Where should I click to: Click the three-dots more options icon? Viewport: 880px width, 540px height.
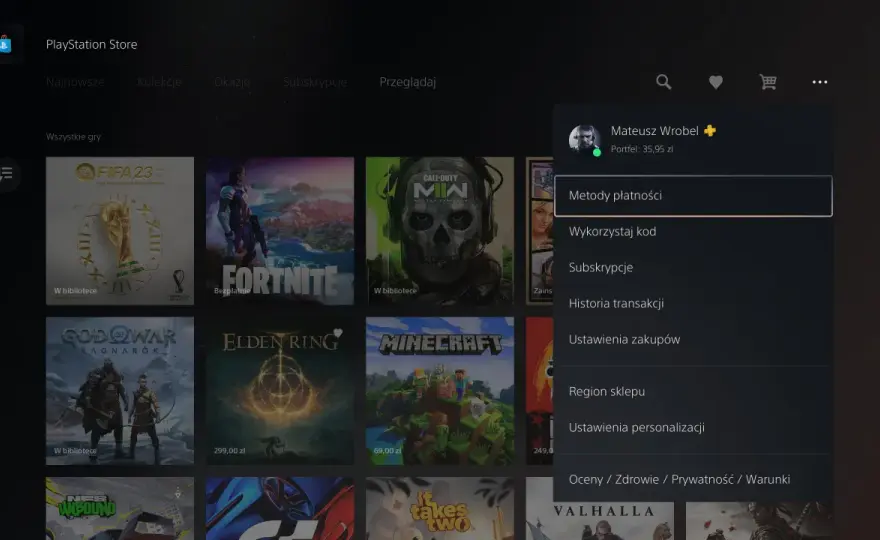click(x=819, y=82)
